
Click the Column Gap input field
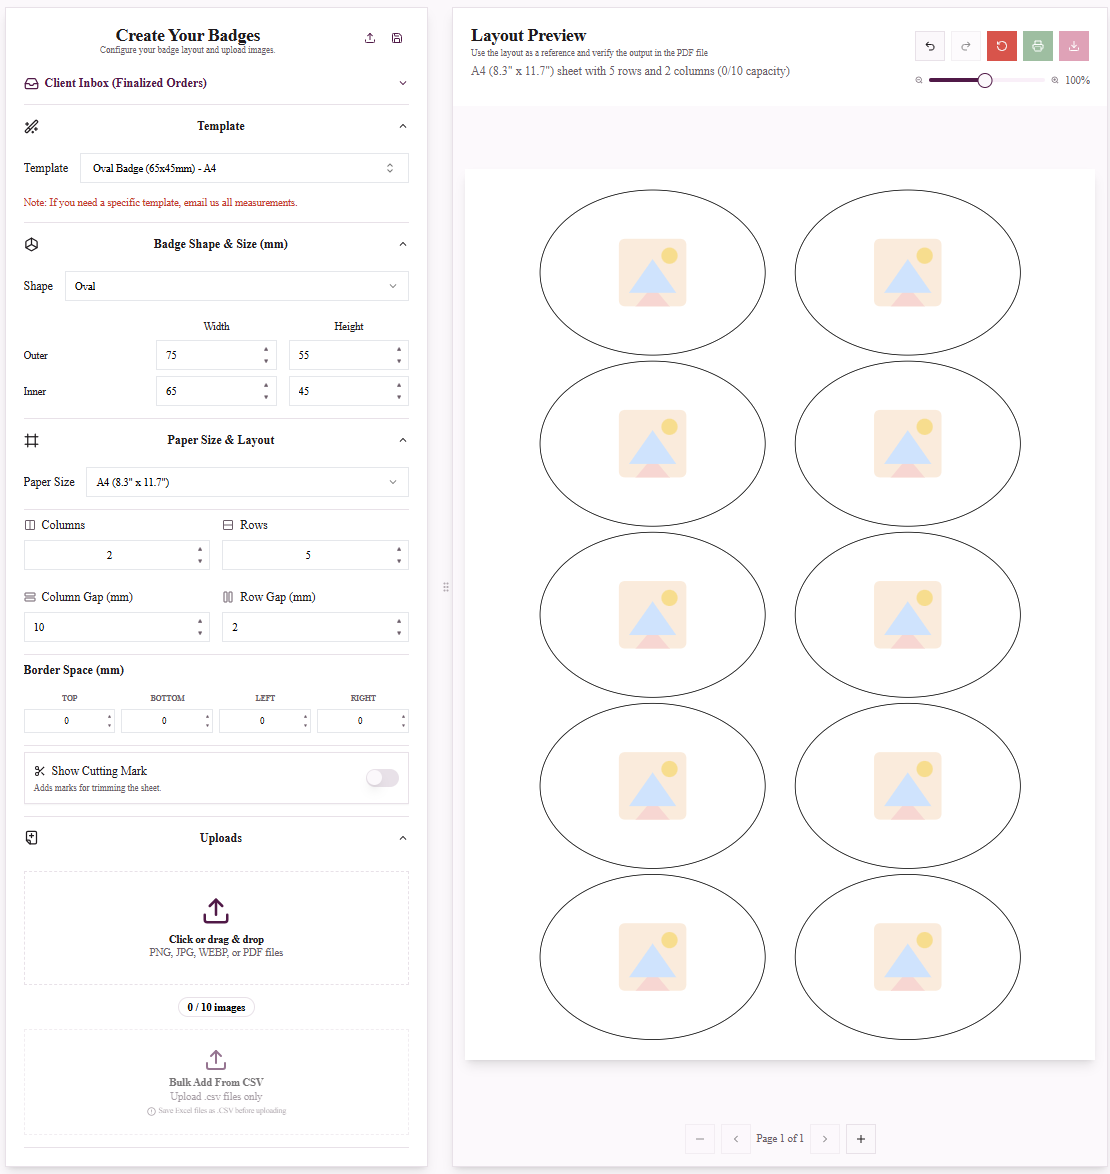[117, 627]
